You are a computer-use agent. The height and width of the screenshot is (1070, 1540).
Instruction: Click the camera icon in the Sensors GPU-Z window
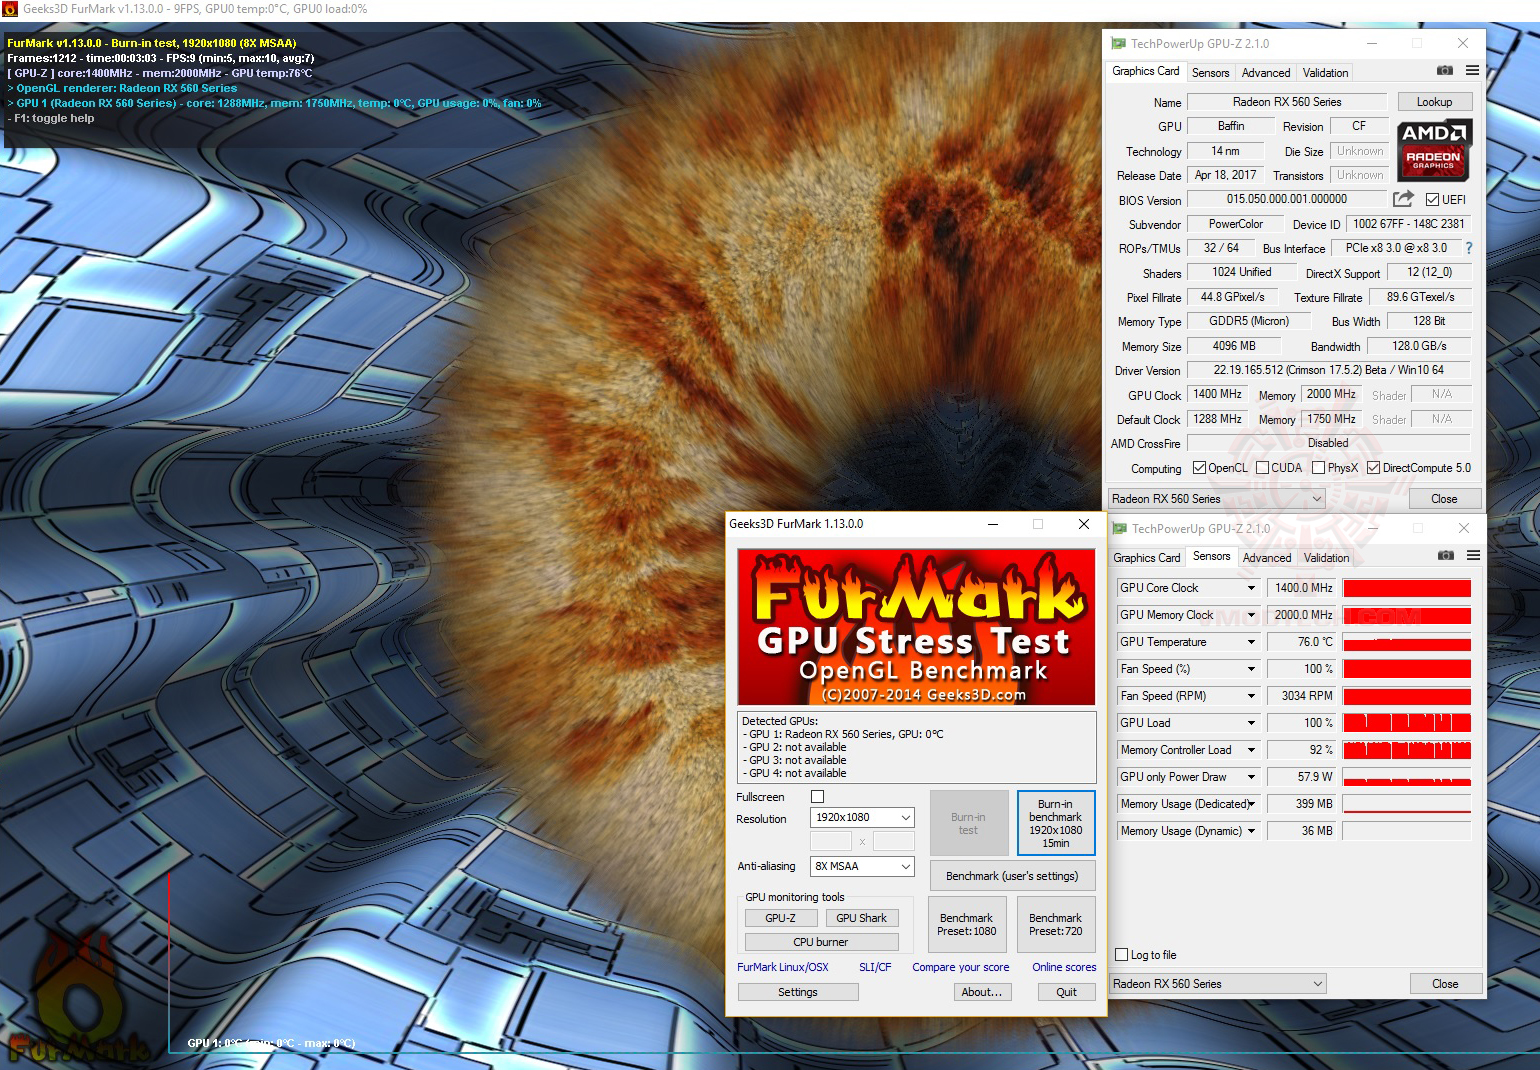point(1445,556)
